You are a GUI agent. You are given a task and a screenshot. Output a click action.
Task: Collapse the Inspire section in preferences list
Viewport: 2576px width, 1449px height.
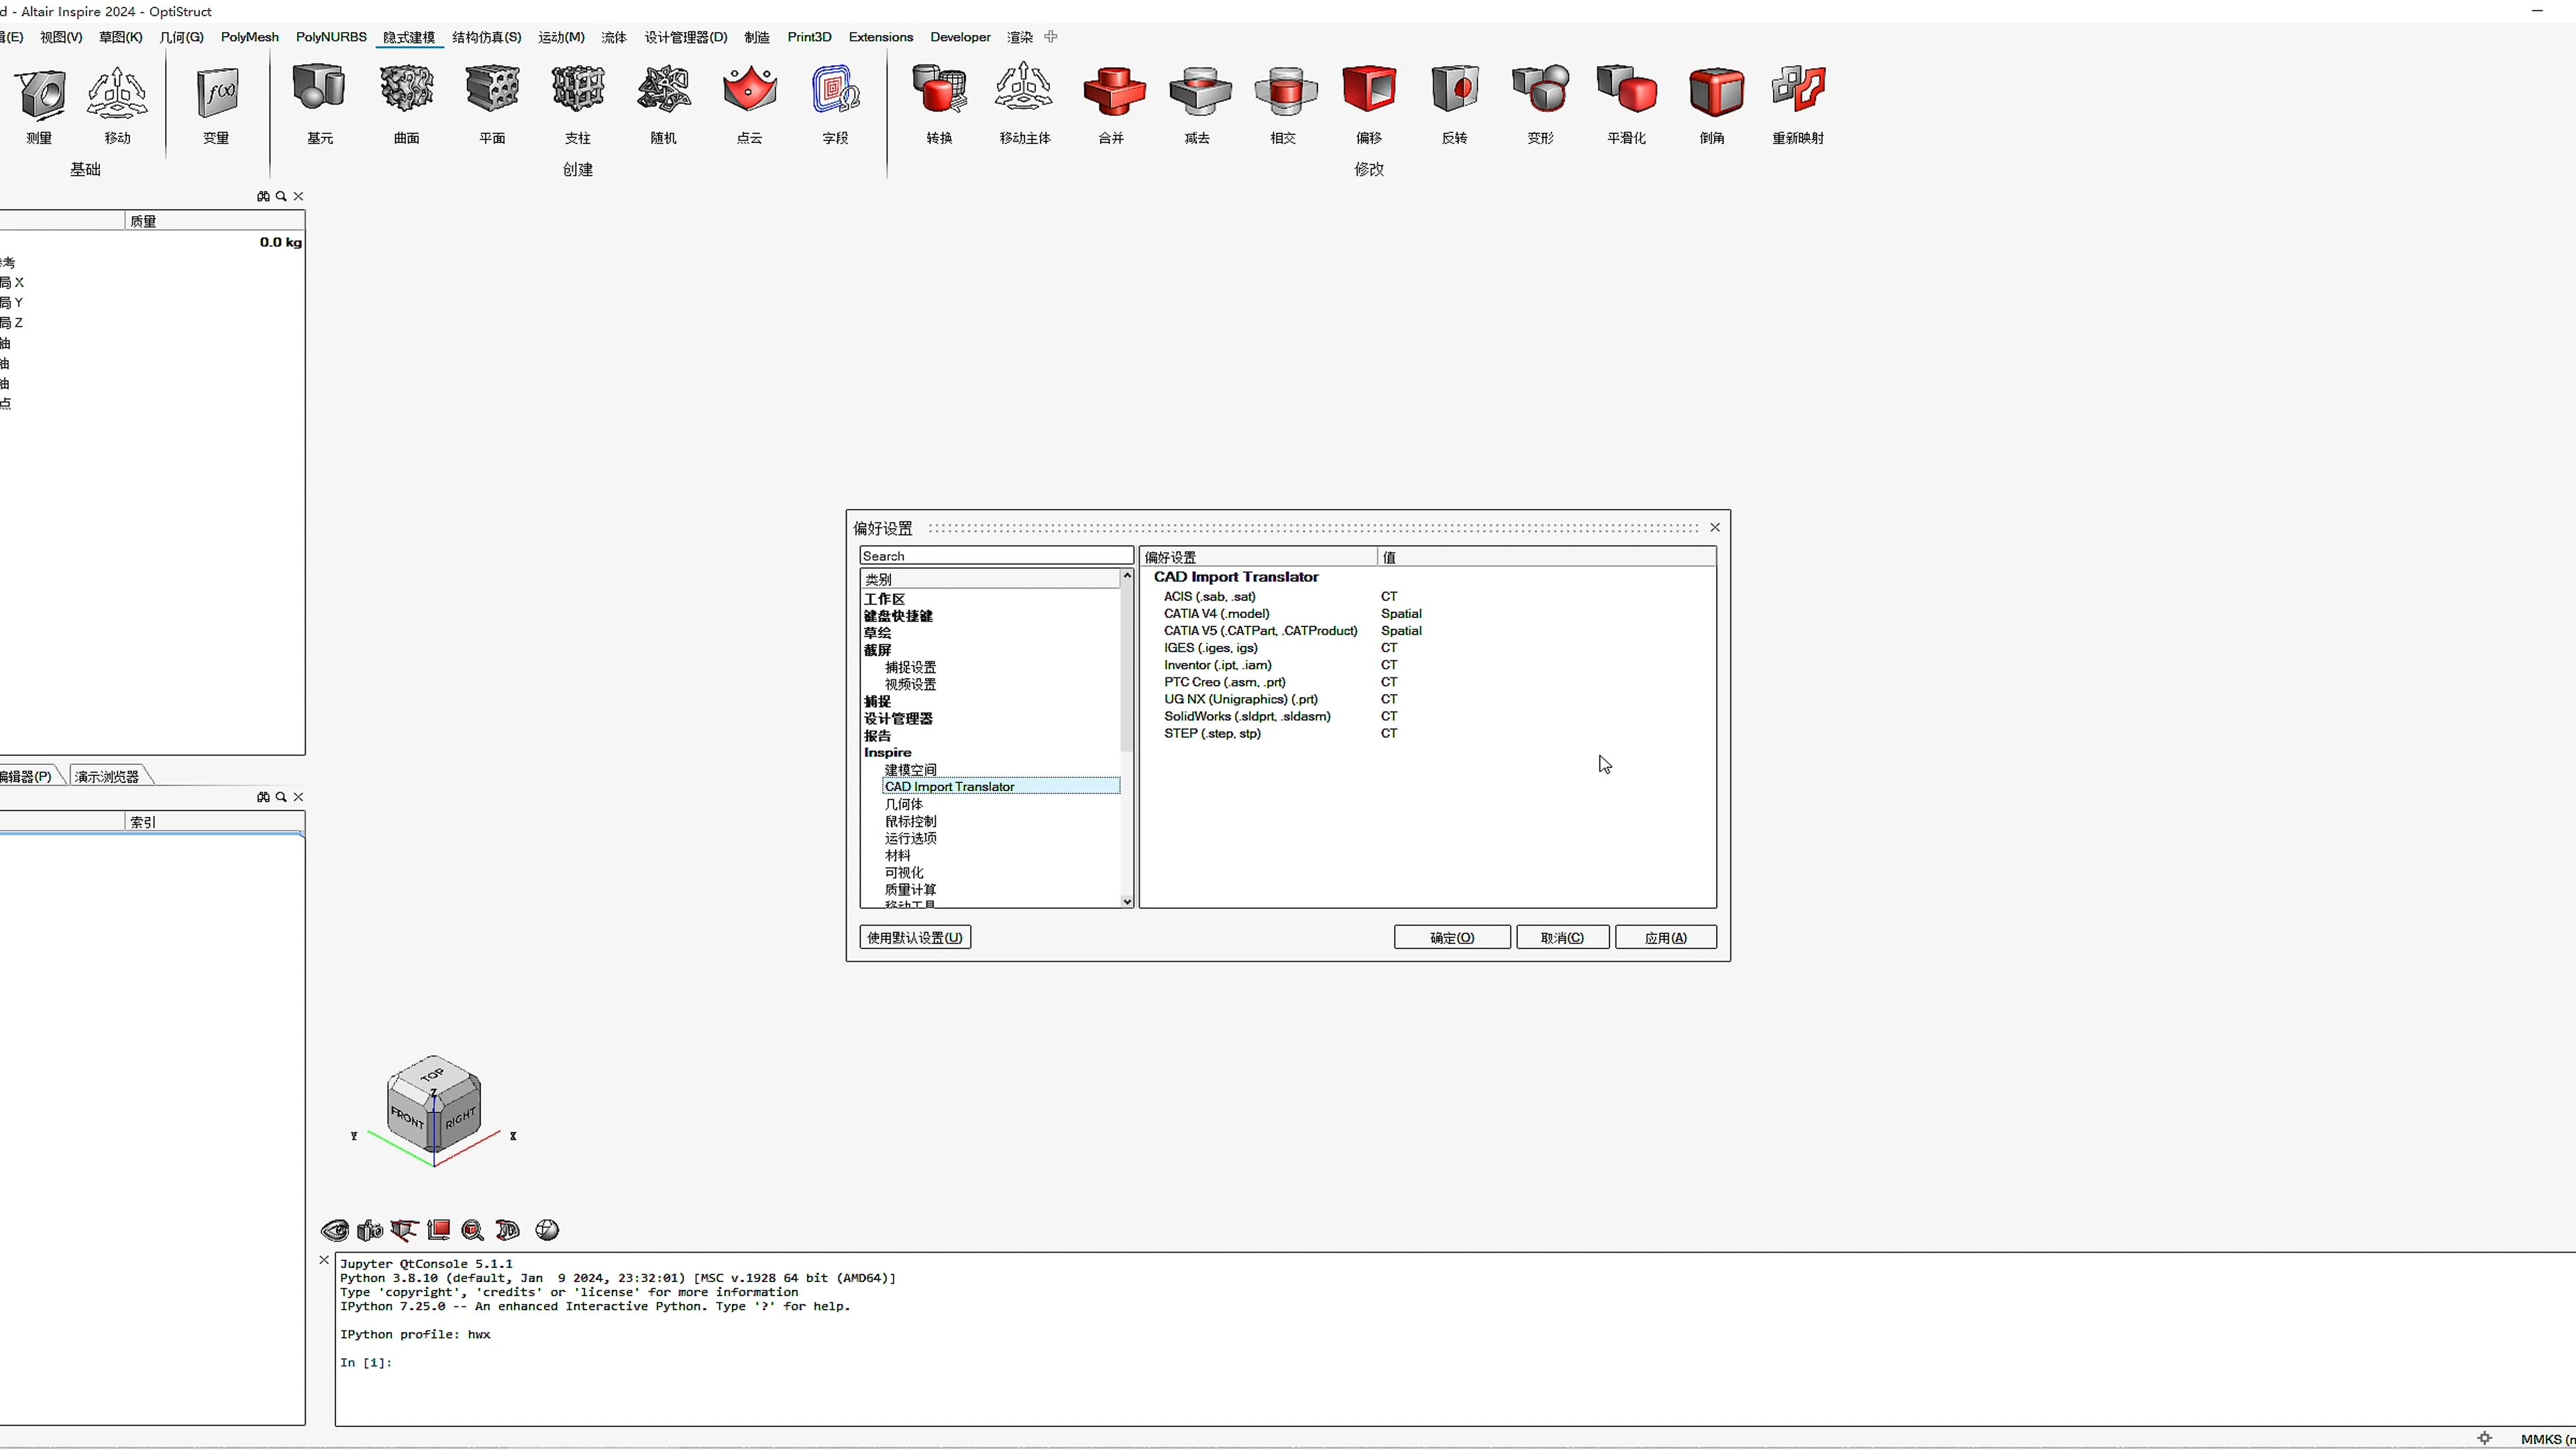coord(887,752)
